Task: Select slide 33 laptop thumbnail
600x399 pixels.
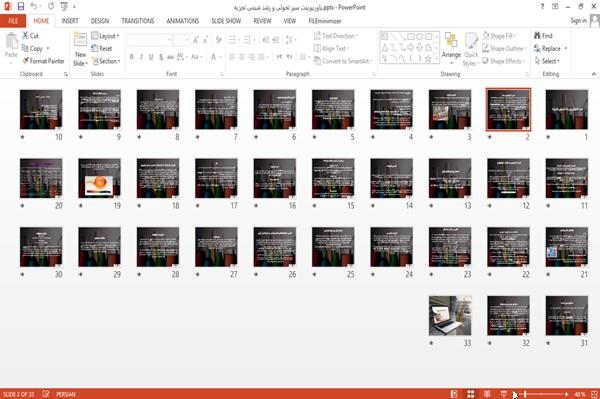Action: point(450,316)
